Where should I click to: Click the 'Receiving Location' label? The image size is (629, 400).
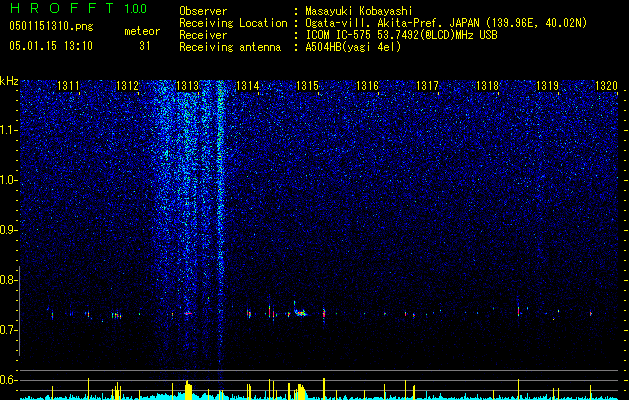click(233, 23)
